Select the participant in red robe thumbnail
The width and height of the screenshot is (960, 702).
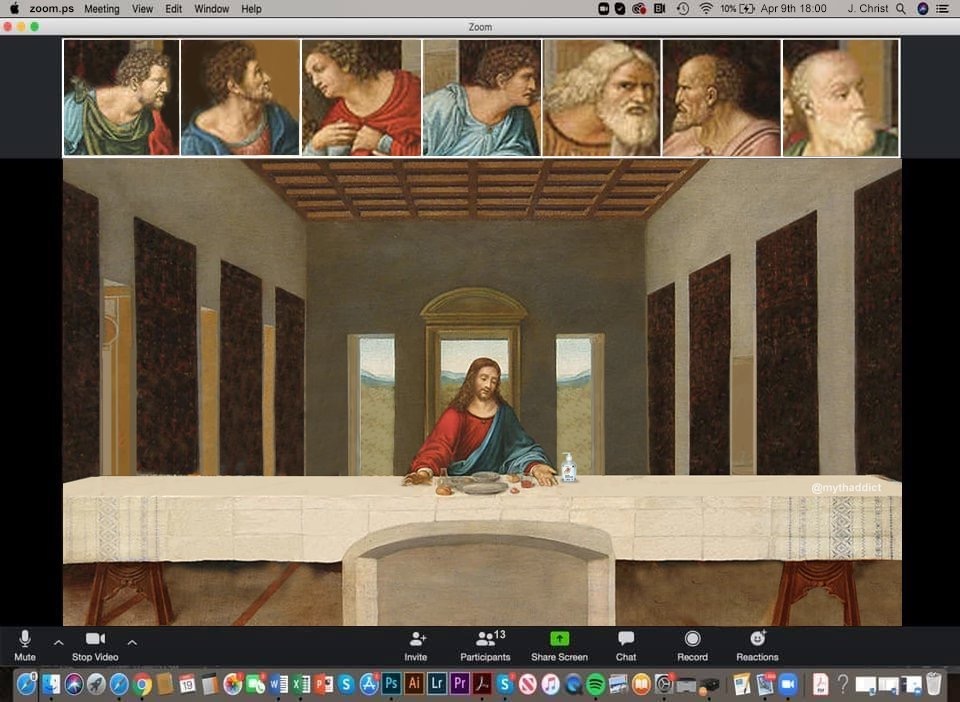(361, 98)
